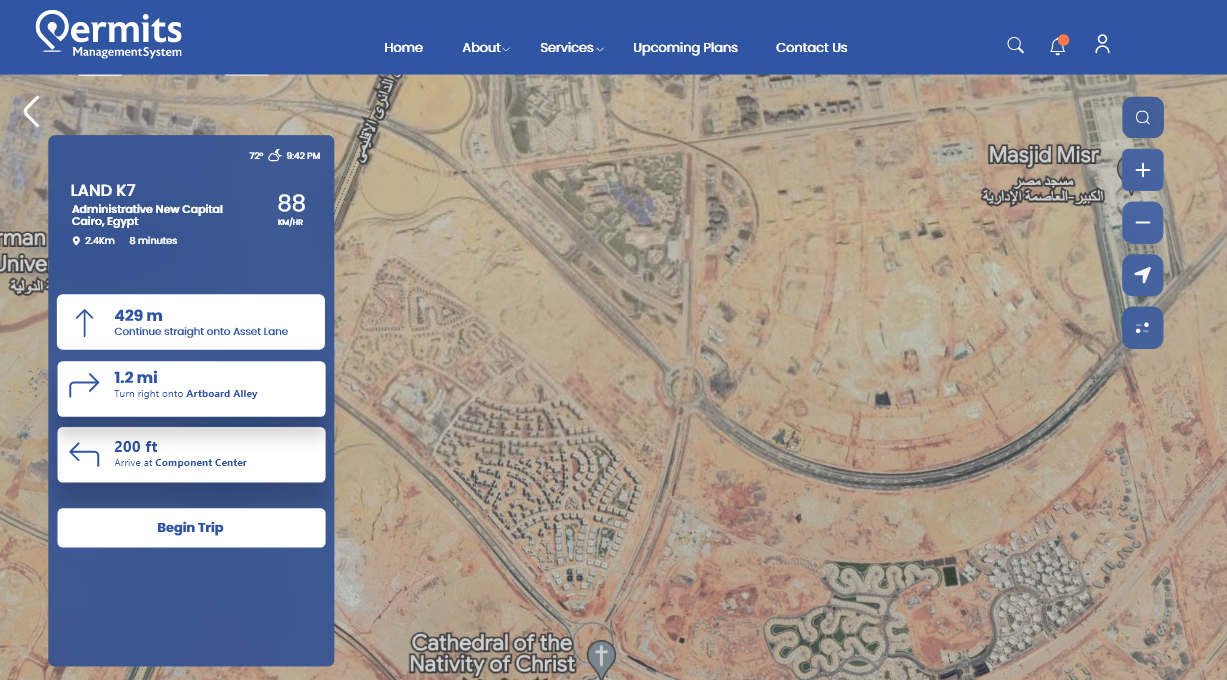The height and width of the screenshot is (680, 1227).
Task: Select the Continue straight onto Asset Lane step
Action: 191,322
